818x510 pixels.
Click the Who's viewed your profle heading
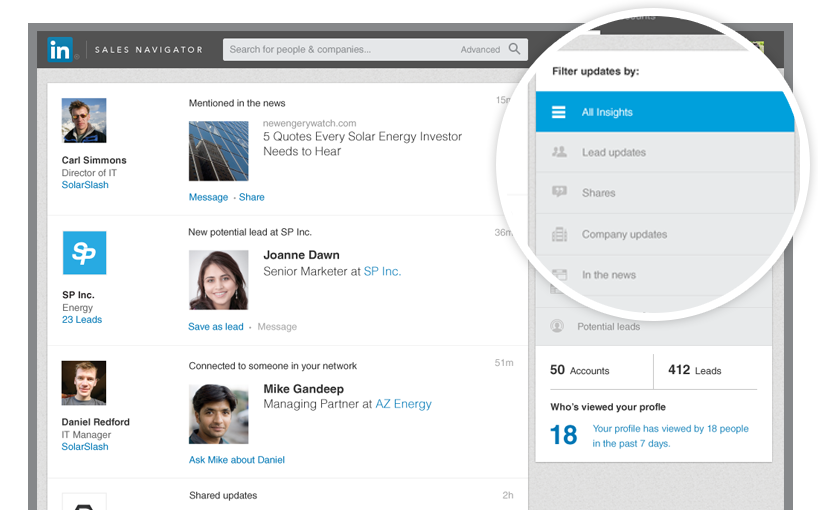[x=608, y=407]
